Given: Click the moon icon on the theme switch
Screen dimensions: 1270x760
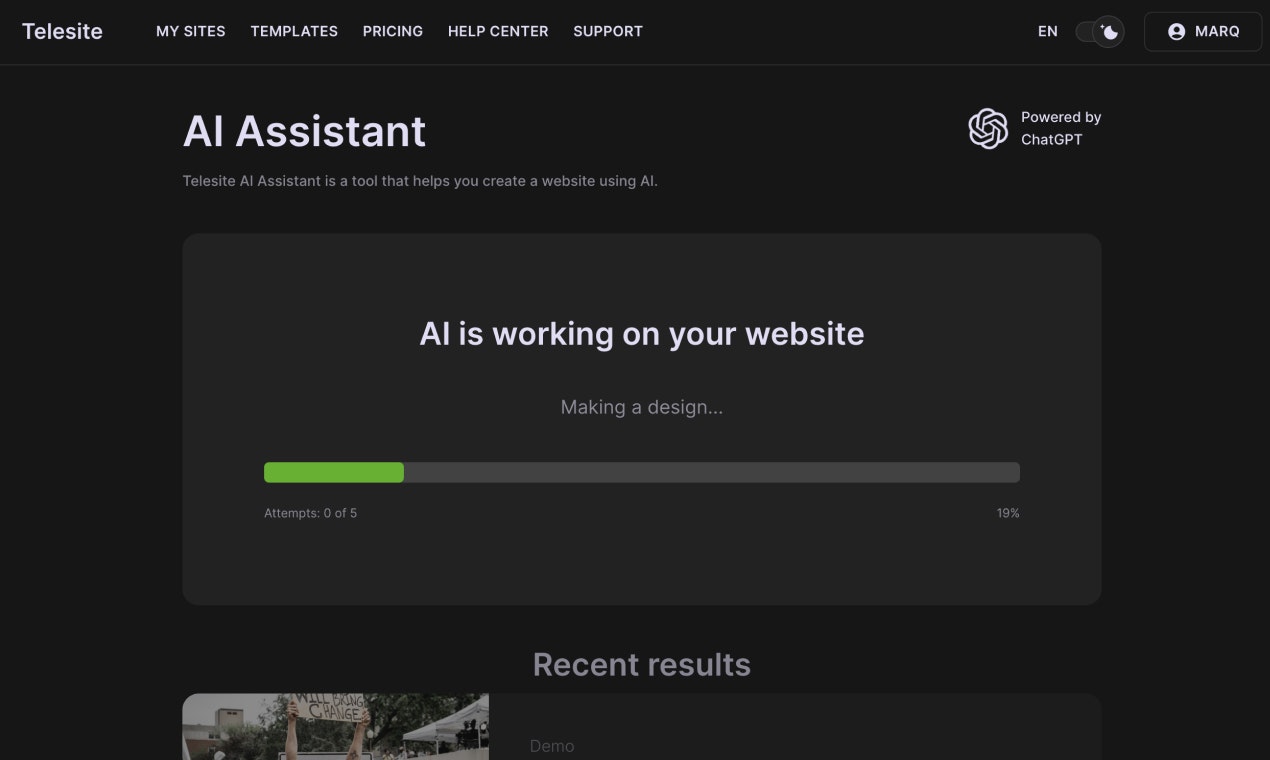Looking at the screenshot, I should tap(1108, 32).
